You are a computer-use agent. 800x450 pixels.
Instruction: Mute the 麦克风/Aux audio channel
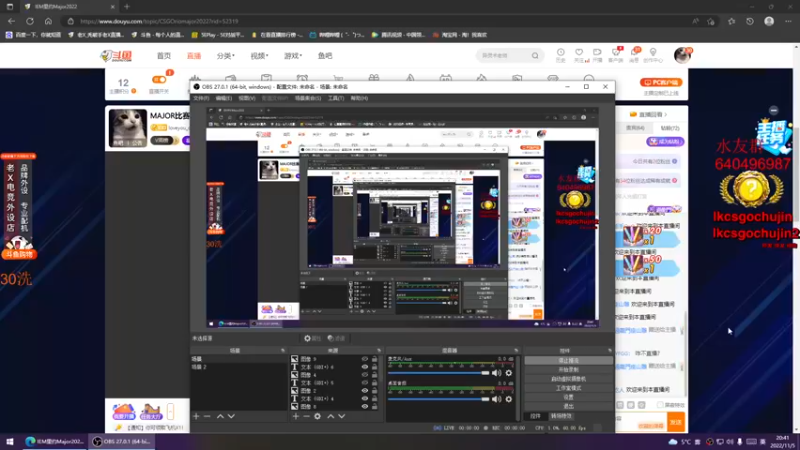(496, 373)
